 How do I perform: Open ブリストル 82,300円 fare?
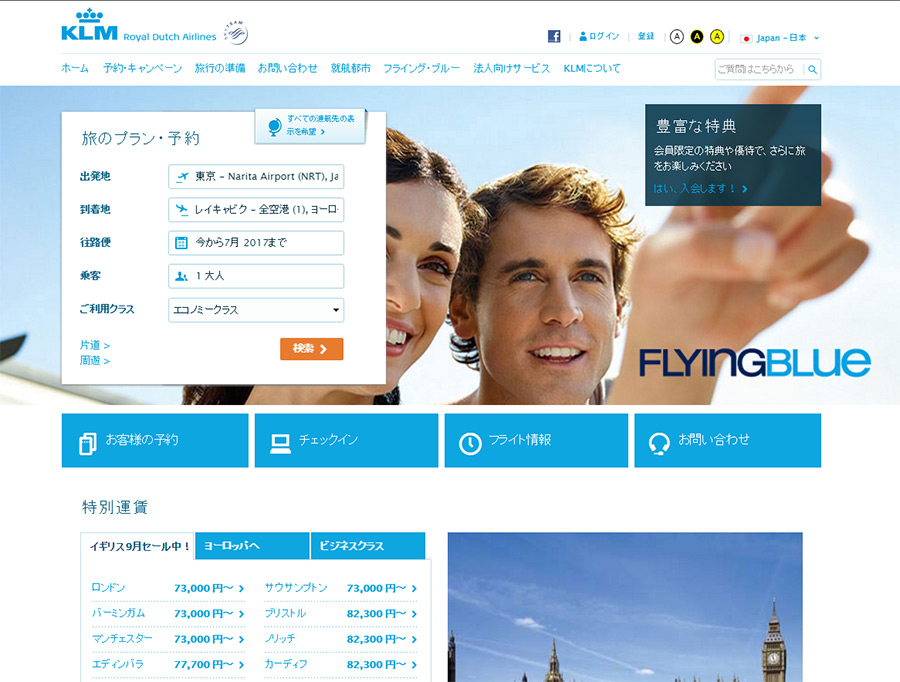coord(340,614)
